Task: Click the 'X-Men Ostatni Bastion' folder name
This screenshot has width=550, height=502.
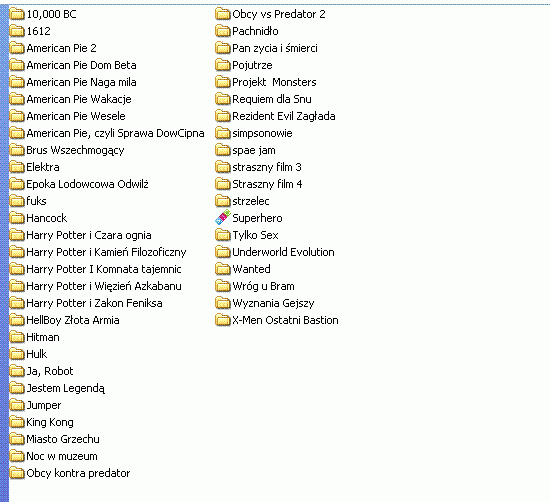Action: [x=285, y=320]
